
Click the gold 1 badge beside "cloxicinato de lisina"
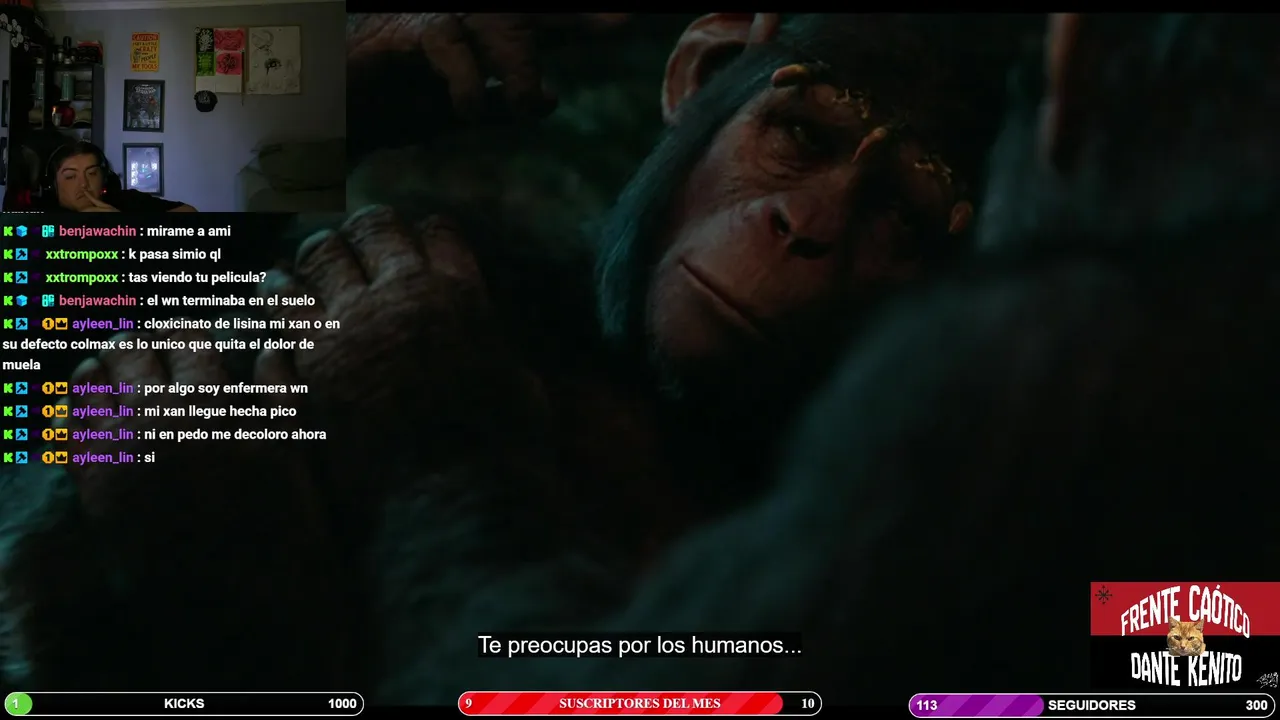[48, 324]
